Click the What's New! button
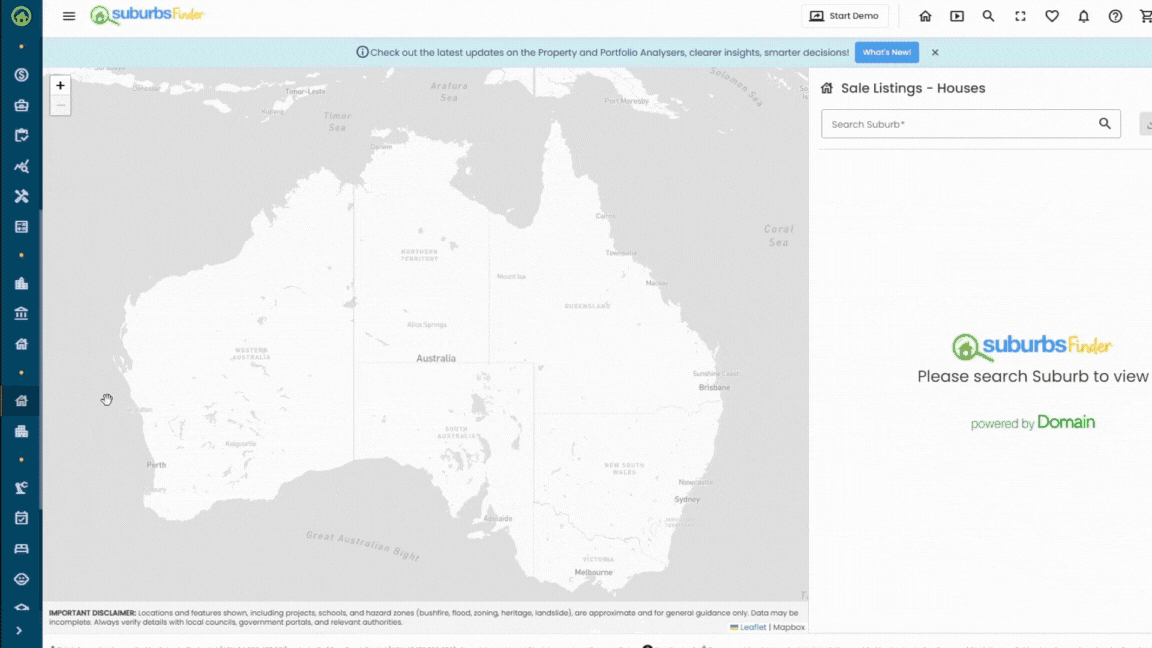This screenshot has width=1152, height=648. (x=886, y=52)
